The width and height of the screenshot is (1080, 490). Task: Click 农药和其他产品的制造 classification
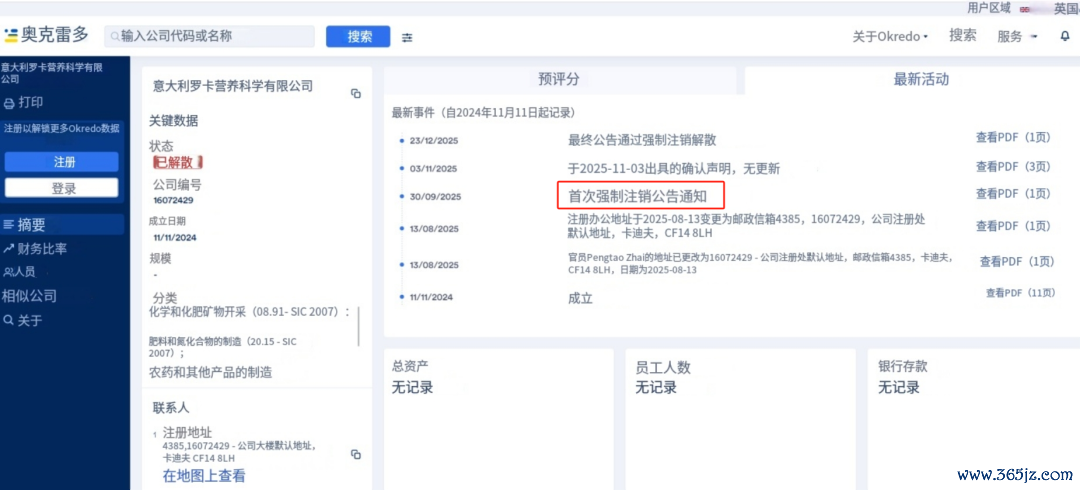(210, 373)
